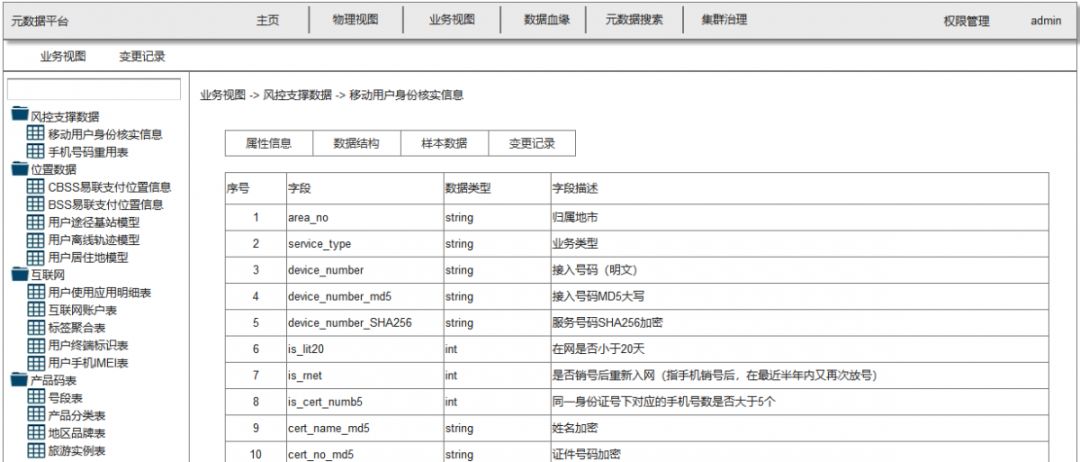Screen dimensions: 1080x462
Task: Select 用户使用应用明细表 tree item
Action: coord(100,293)
